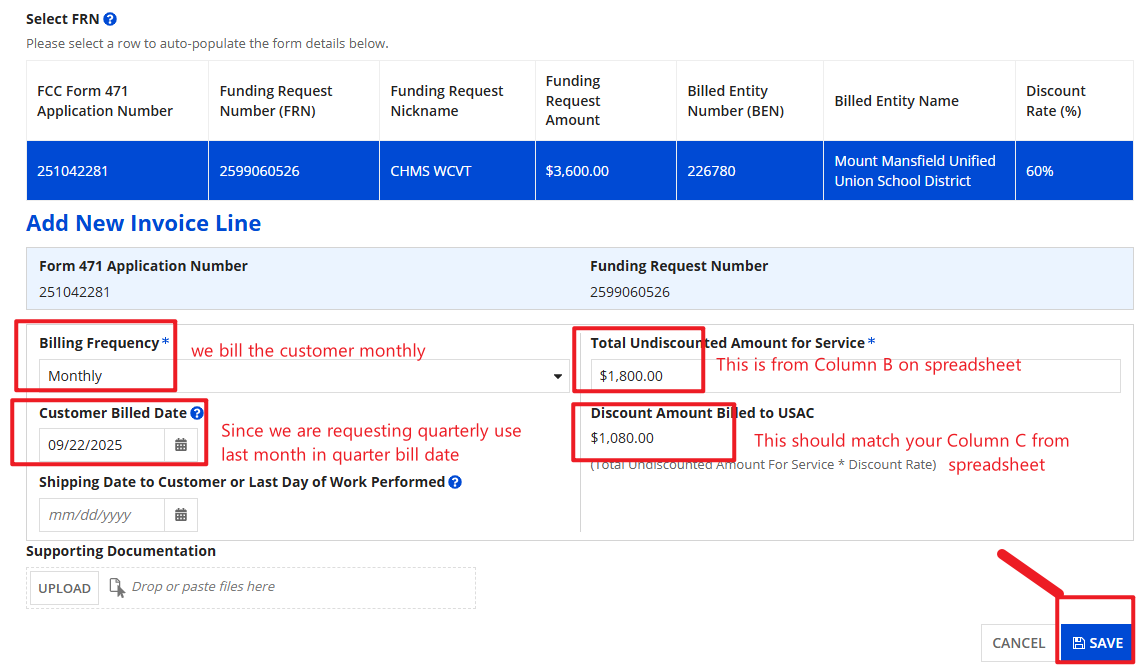This screenshot has height=665, width=1145.
Task: Click the Customer Billed Date help icon
Action: tap(197, 413)
